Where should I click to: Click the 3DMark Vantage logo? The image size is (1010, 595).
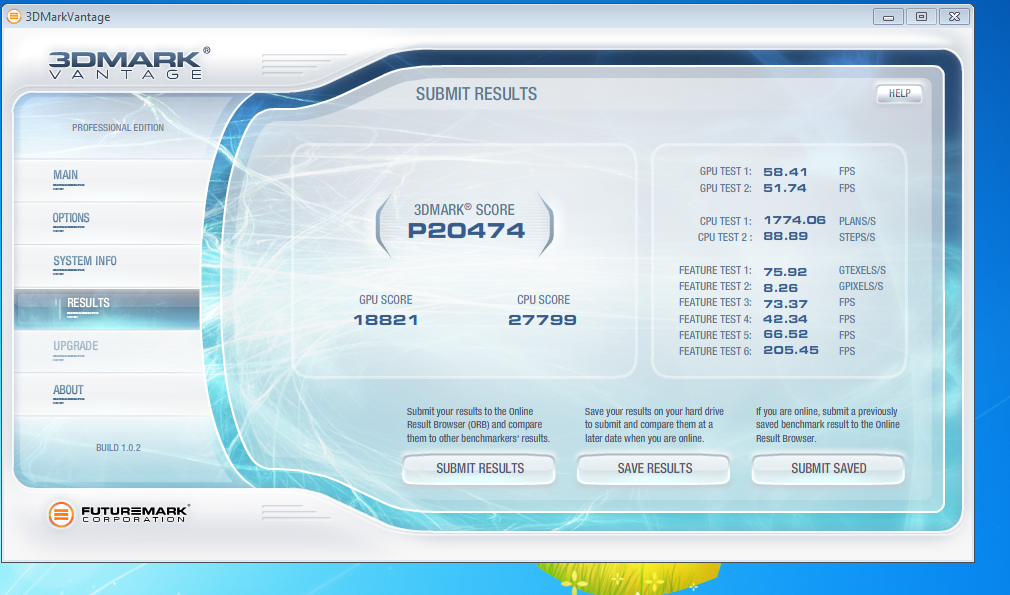coord(129,64)
